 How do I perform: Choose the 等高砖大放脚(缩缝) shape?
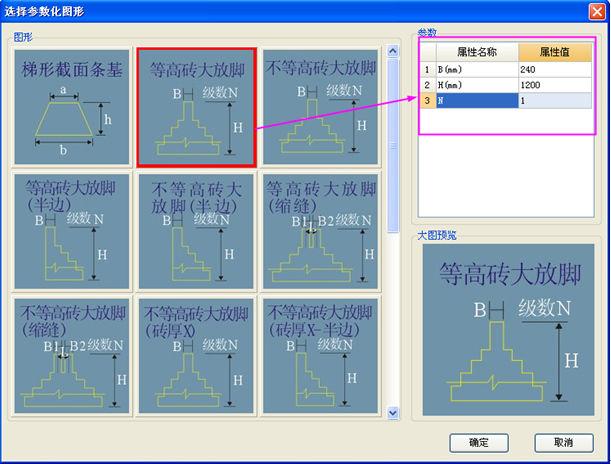point(321,231)
